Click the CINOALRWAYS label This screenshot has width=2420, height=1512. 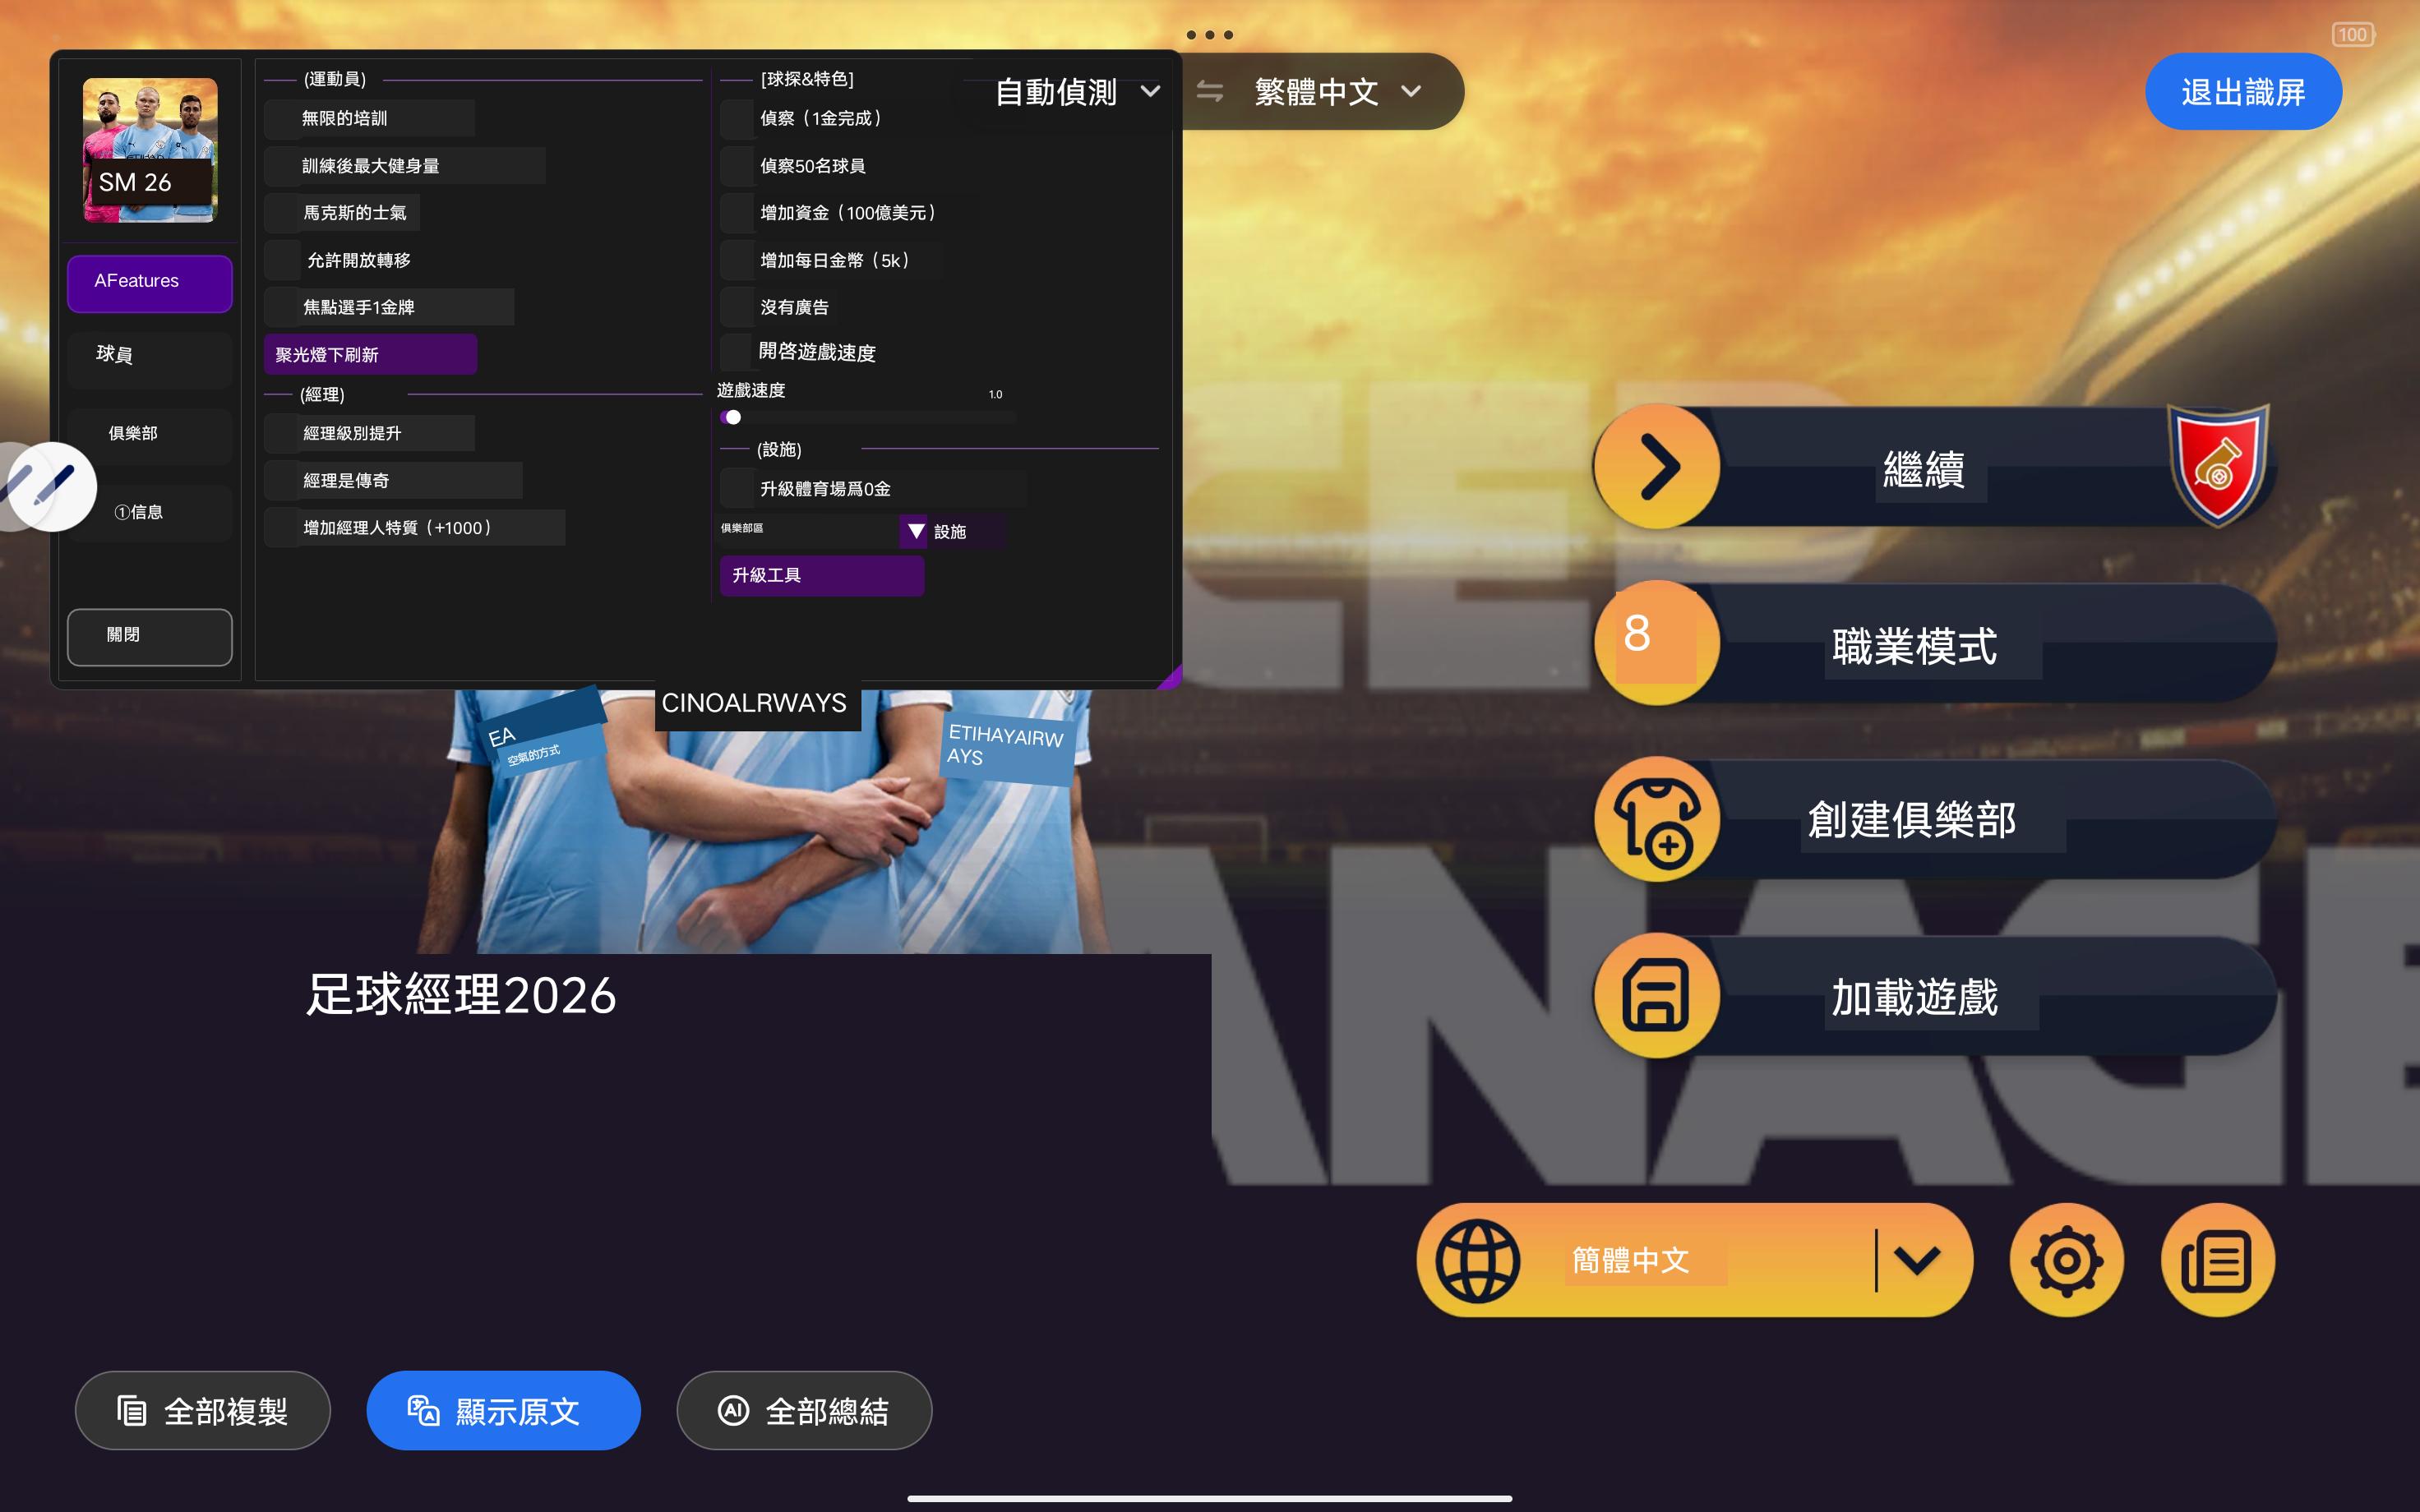click(754, 703)
